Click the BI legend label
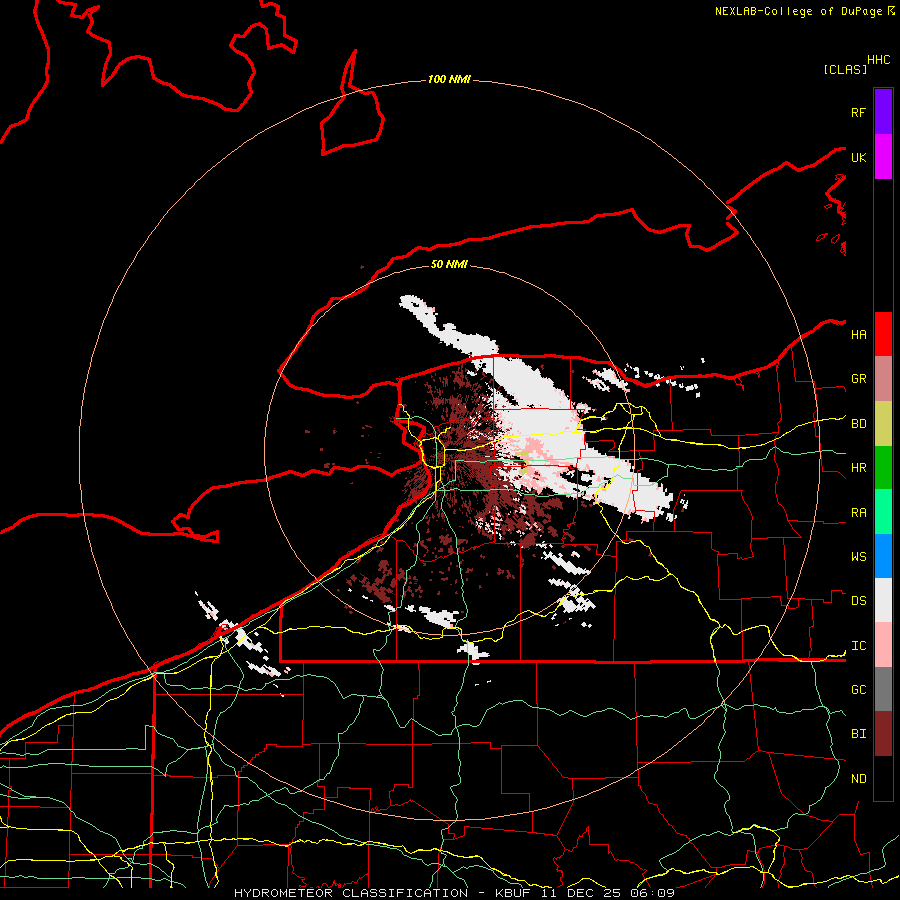This screenshot has height=900, width=900. 858,734
